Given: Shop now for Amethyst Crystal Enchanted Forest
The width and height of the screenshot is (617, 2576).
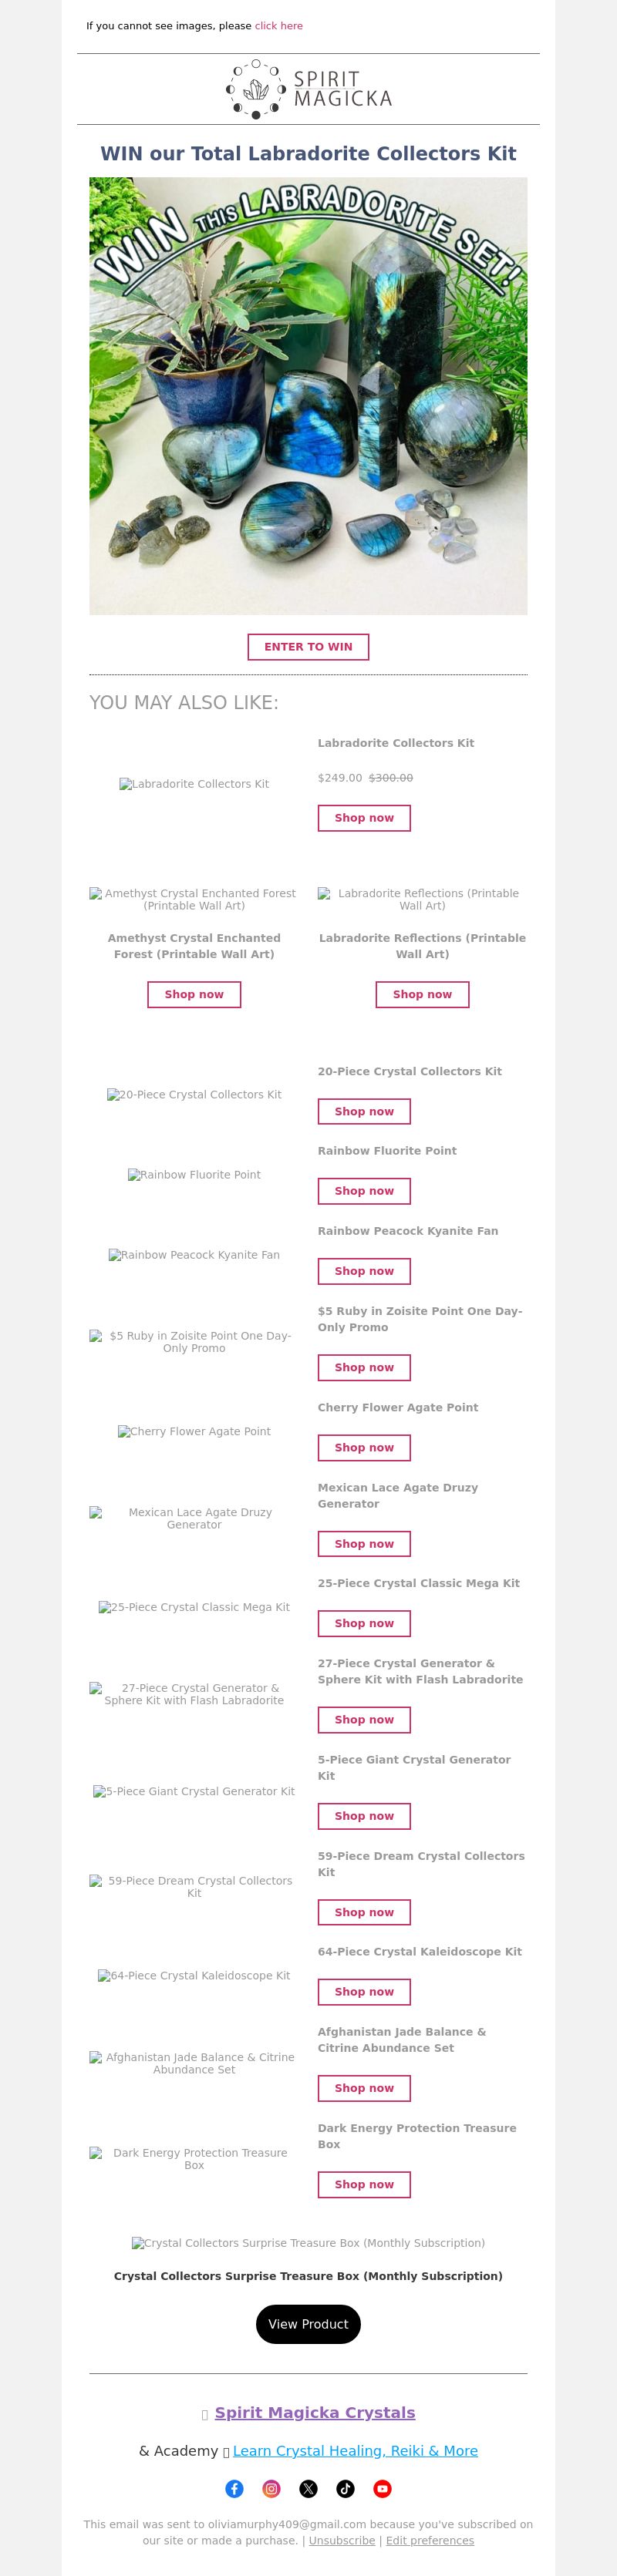Looking at the screenshot, I should tap(194, 995).
